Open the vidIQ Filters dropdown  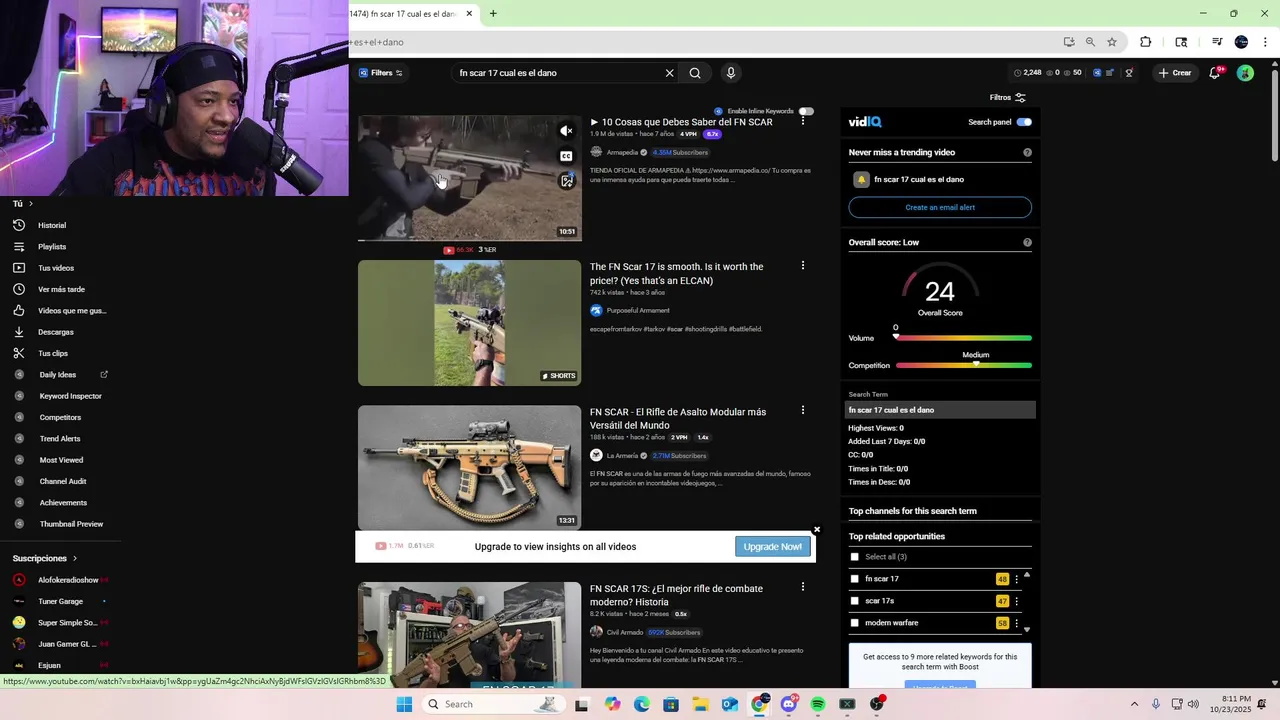tap(381, 73)
